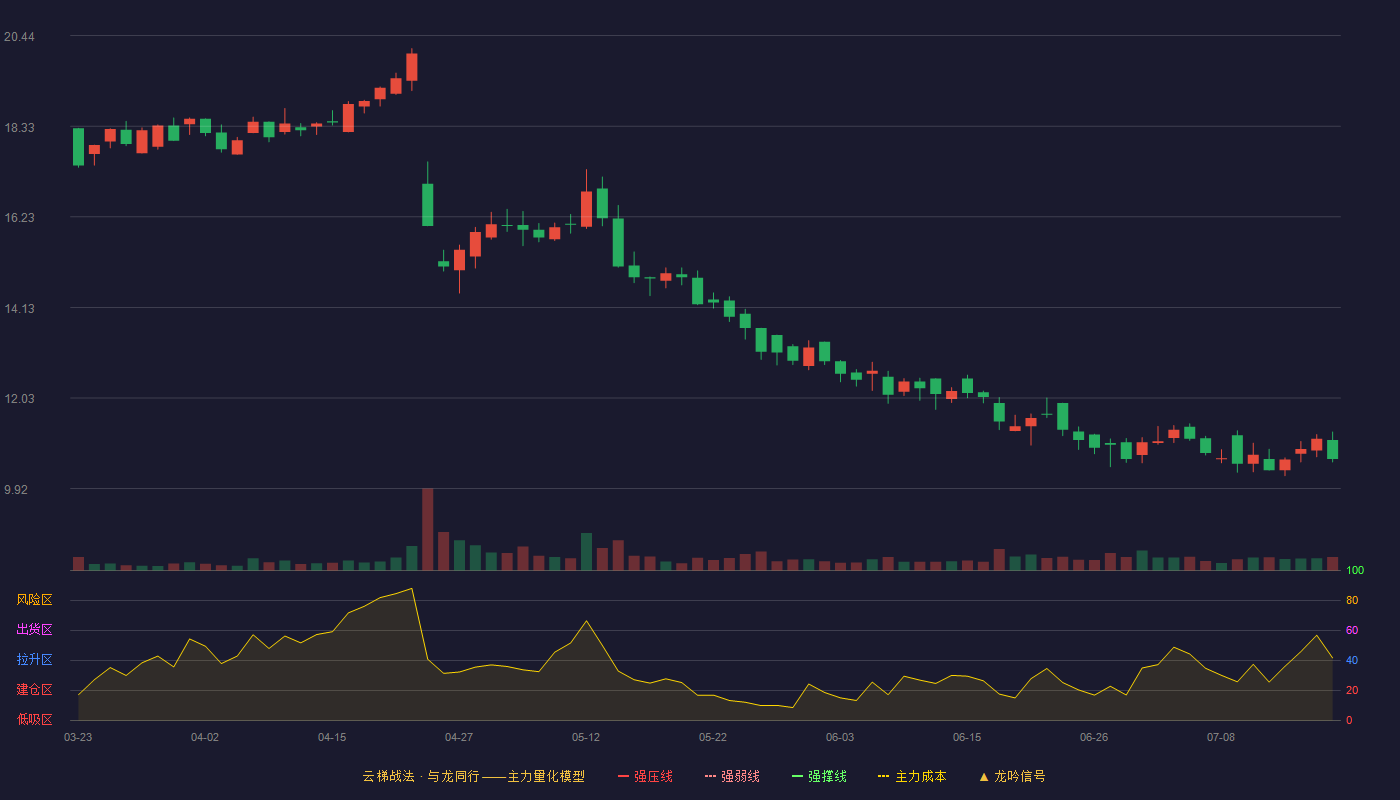The height and width of the screenshot is (800, 1400).
Task: Toggle the 龙吟信号 triangle legend item
Action: [x=1012, y=776]
